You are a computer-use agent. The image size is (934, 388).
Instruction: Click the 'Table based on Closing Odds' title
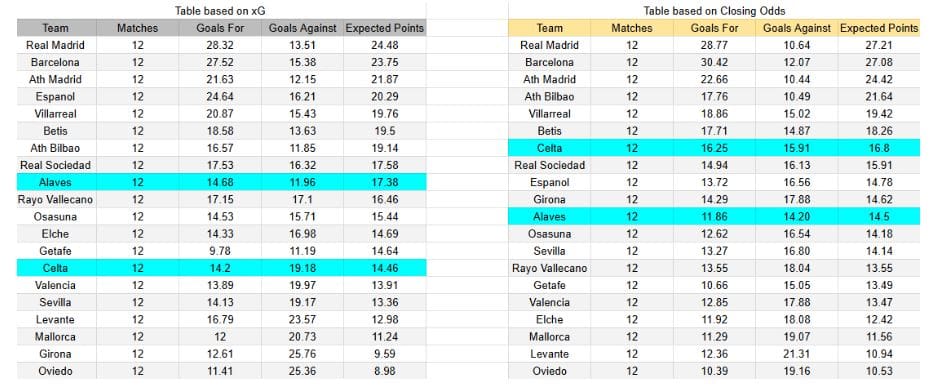coord(714,11)
